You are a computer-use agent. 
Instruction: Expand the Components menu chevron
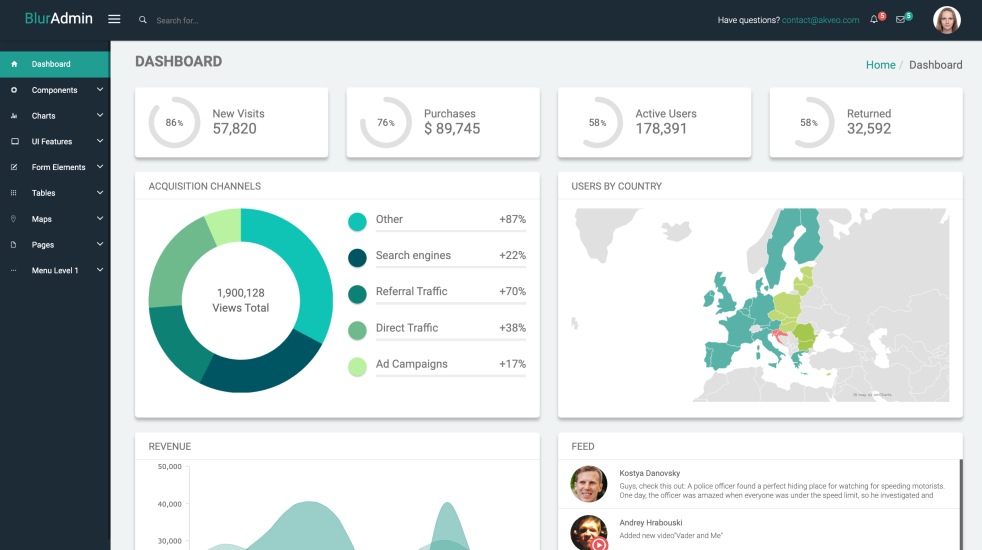pyautogui.click(x=100, y=90)
